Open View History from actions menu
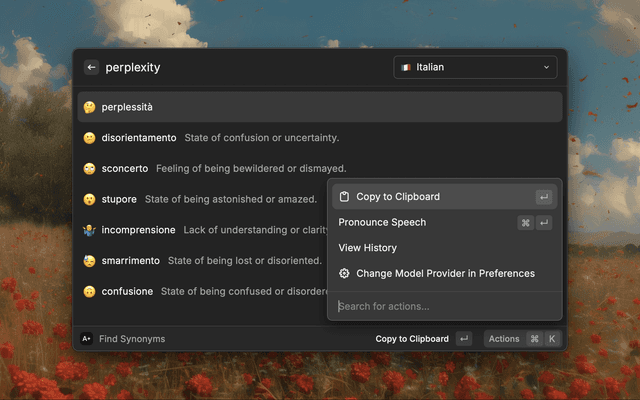Image resolution: width=640 pixels, height=400 pixels. click(x=367, y=248)
